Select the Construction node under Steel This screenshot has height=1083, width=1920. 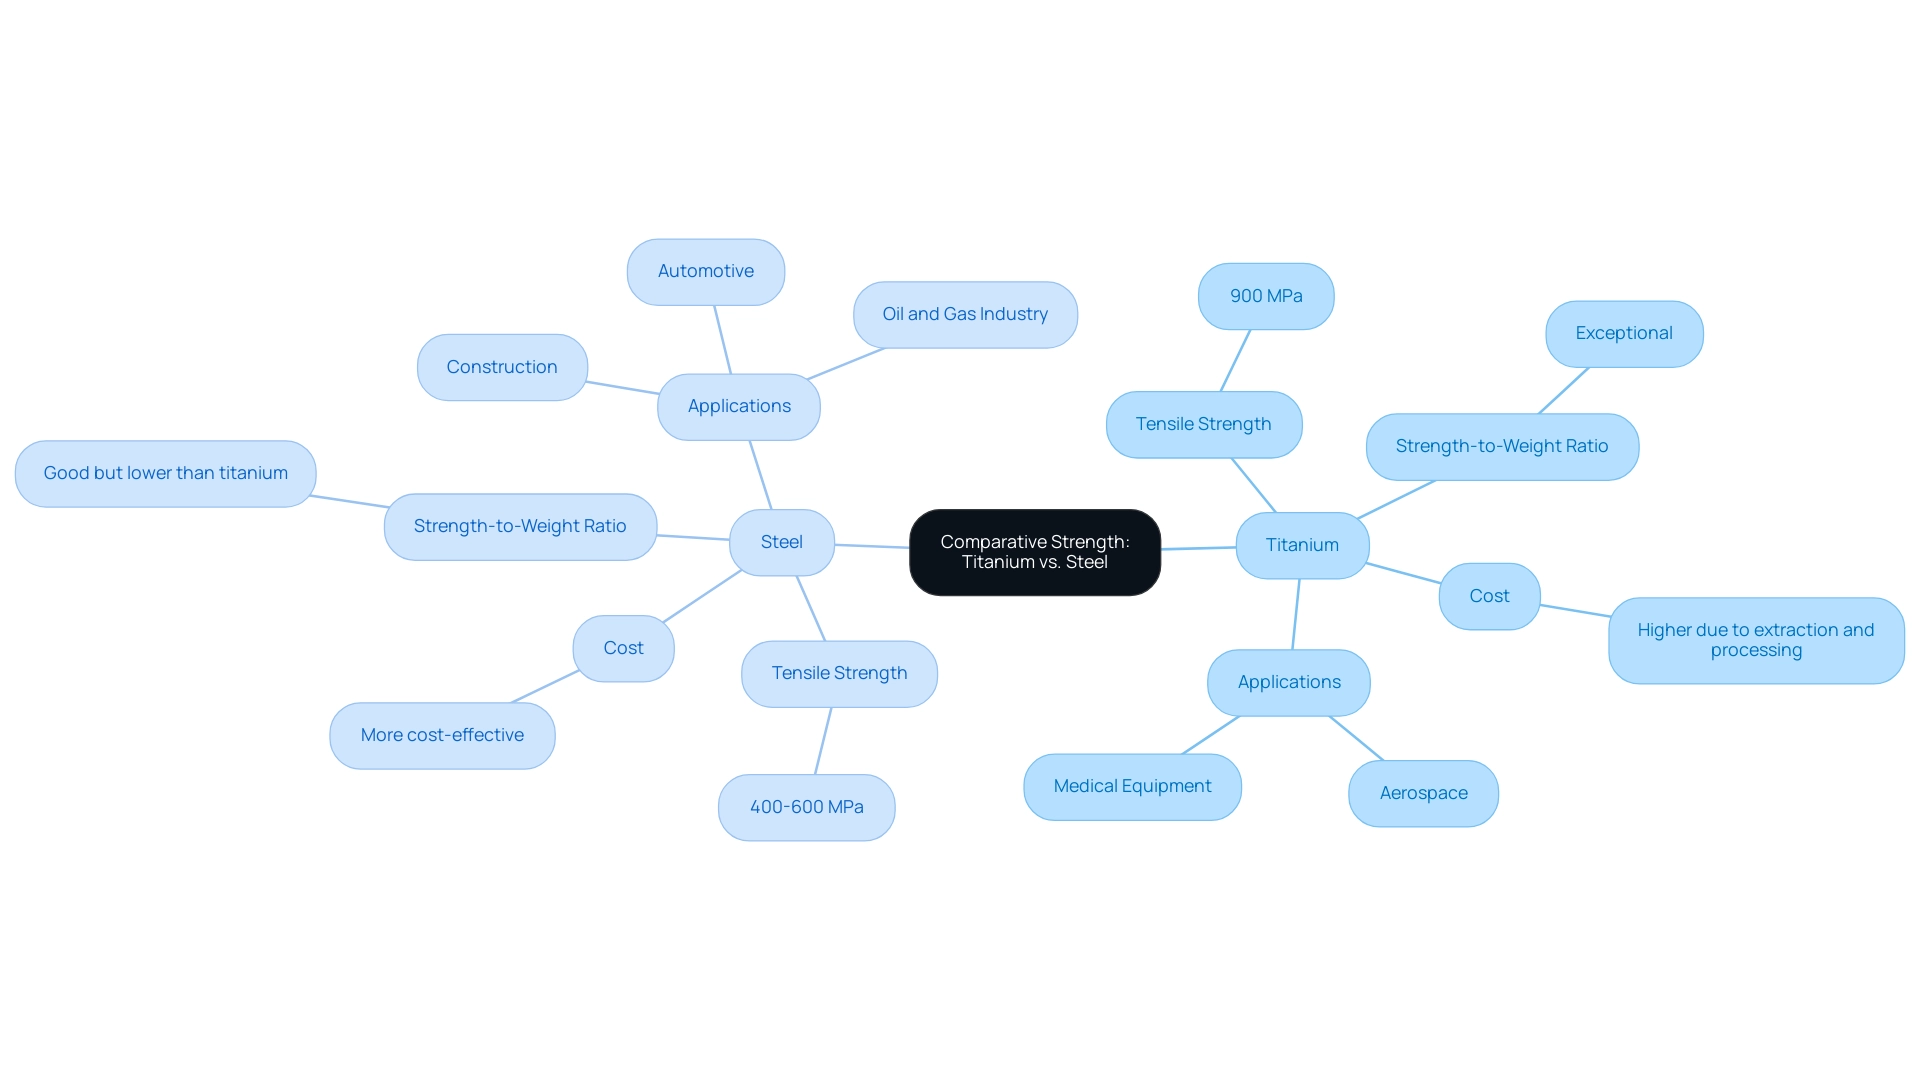click(502, 367)
